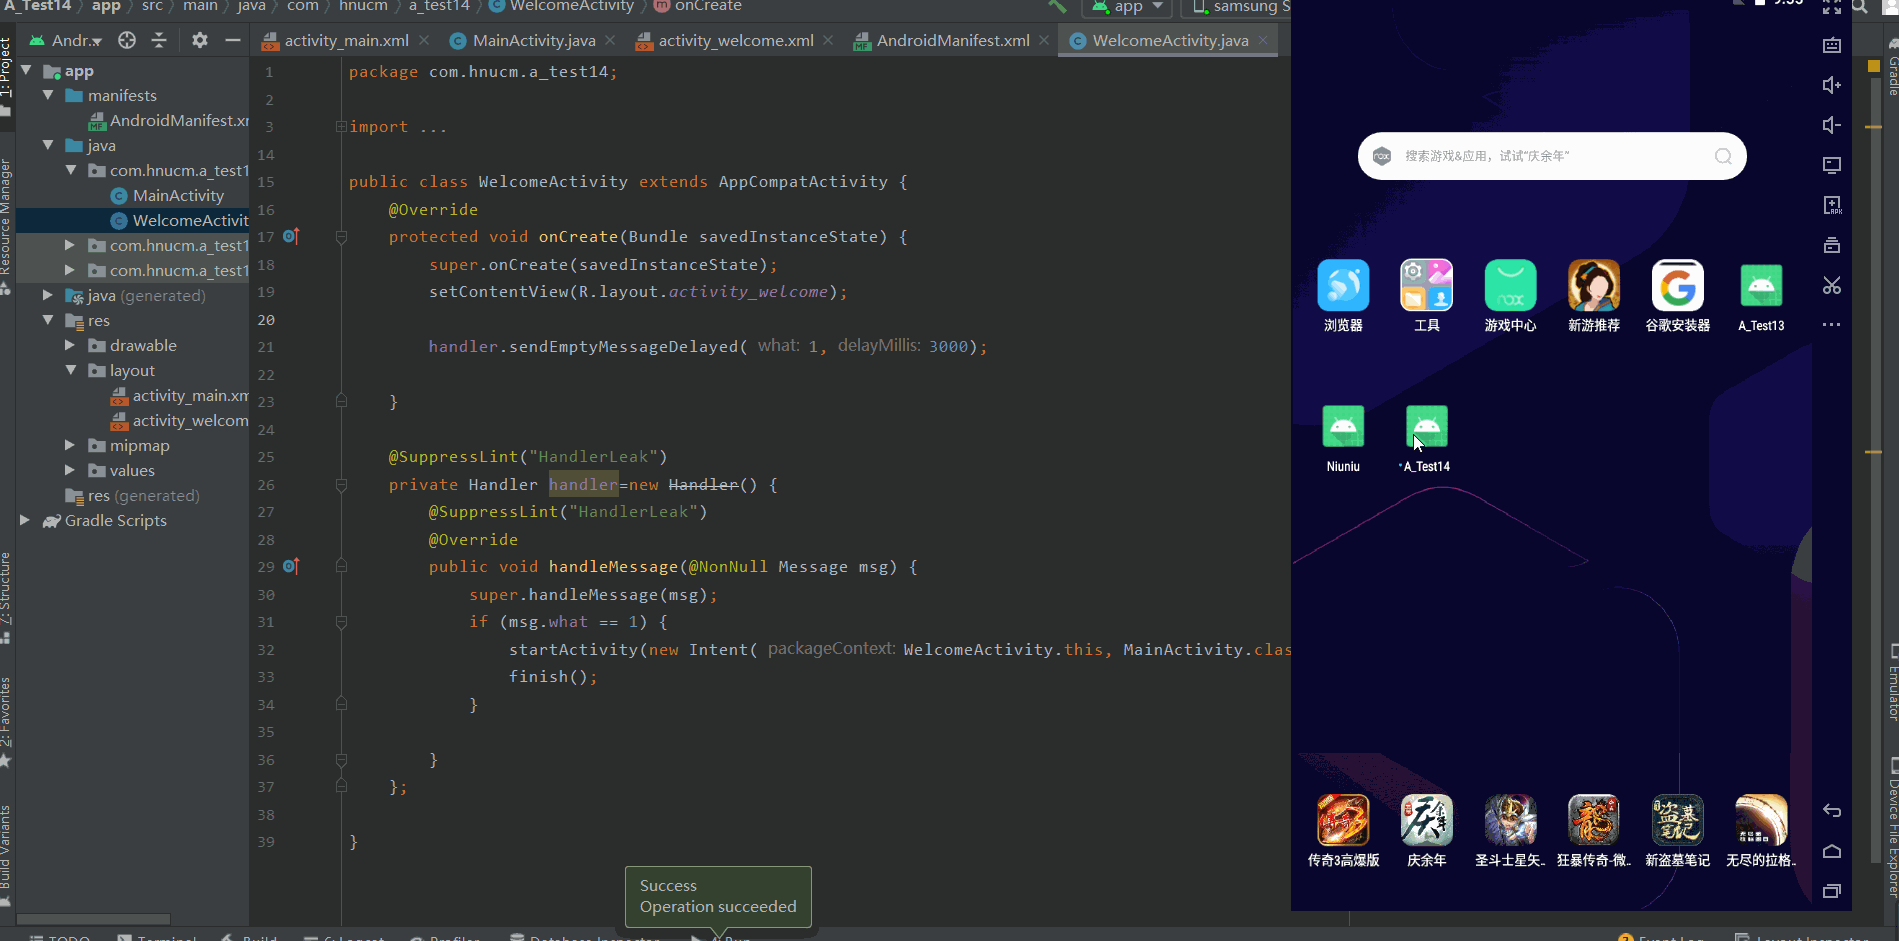The height and width of the screenshot is (941, 1899).
Task: Click emulator install APK icon
Action: click(x=1832, y=205)
